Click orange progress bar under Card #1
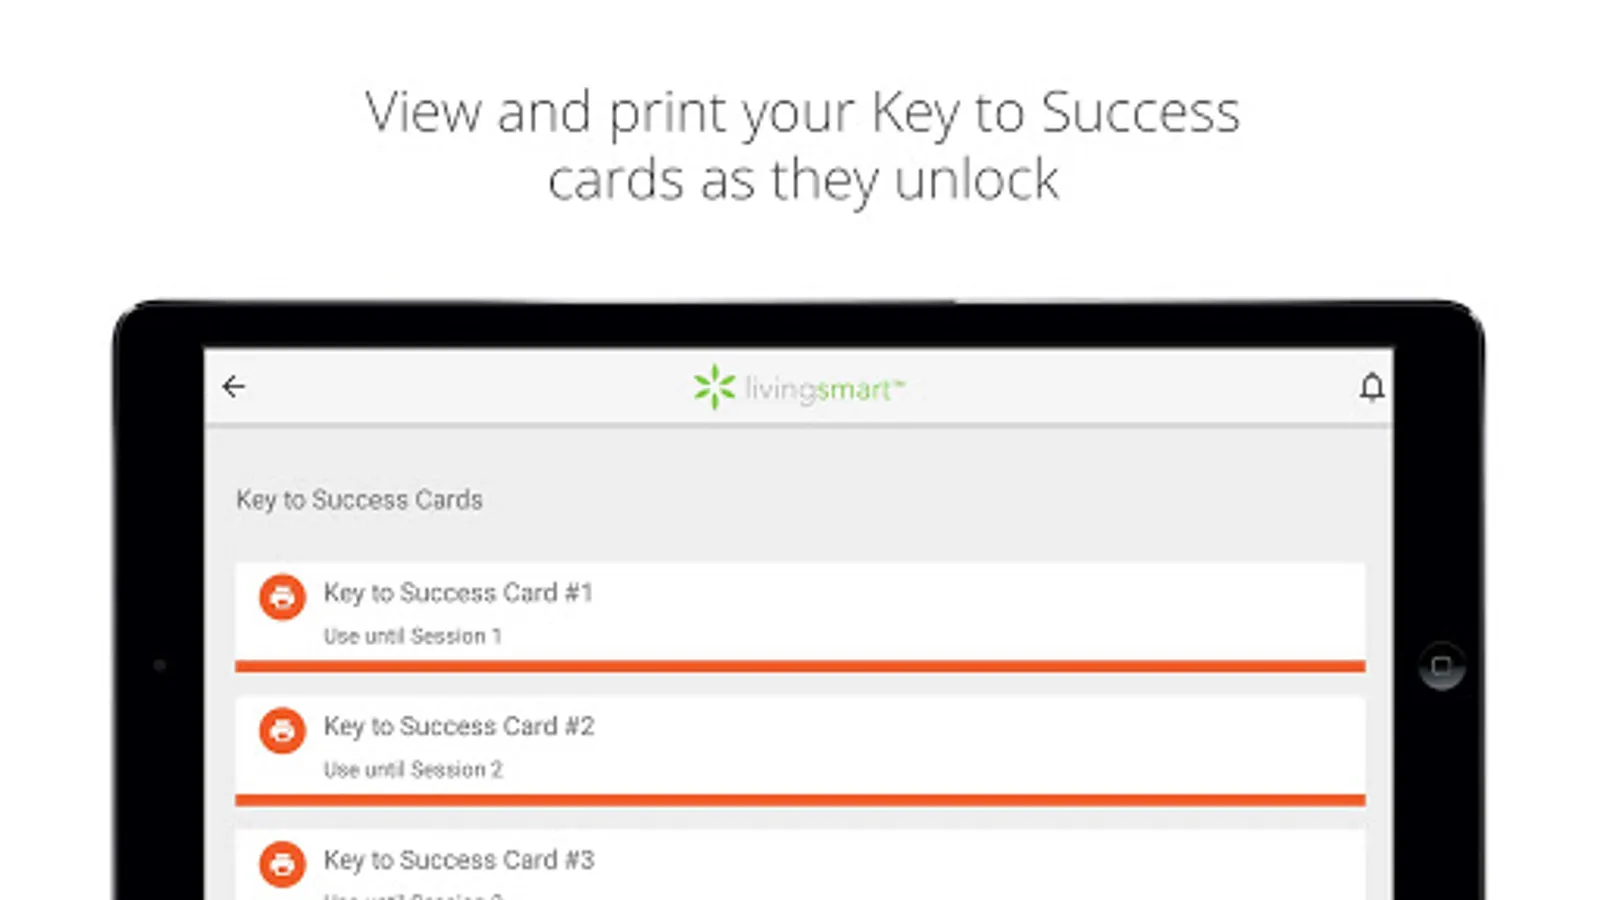1600x900 pixels. pos(800,666)
